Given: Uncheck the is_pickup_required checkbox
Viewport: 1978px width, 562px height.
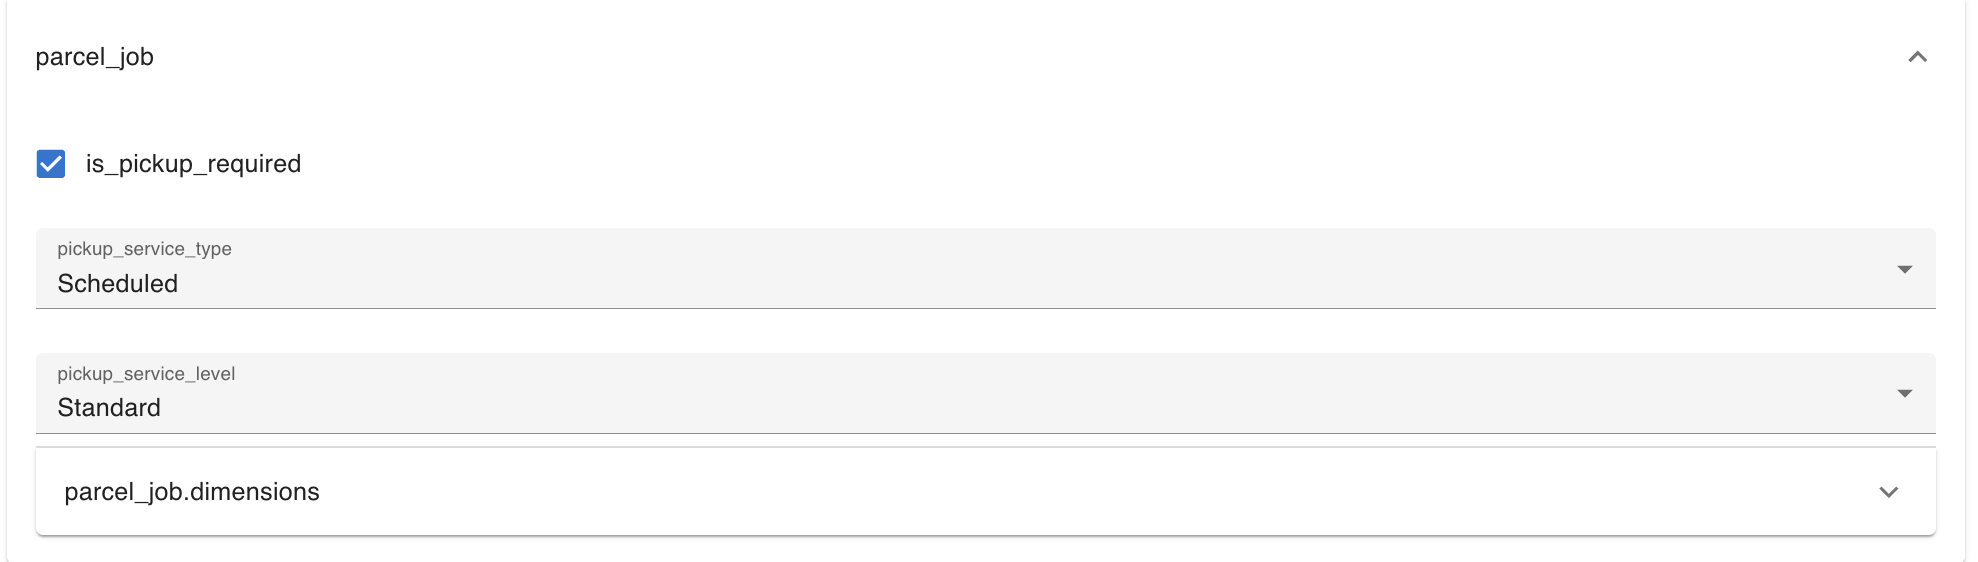Looking at the screenshot, I should (x=51, y=164).
